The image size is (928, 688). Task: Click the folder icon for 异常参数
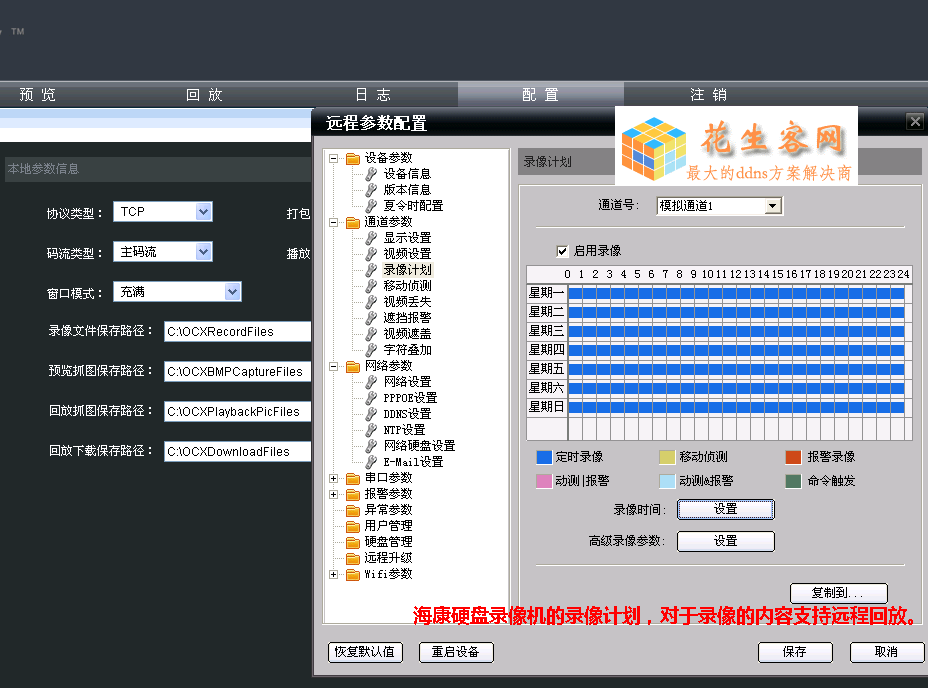pyautogui.click(x=352, y=510)
